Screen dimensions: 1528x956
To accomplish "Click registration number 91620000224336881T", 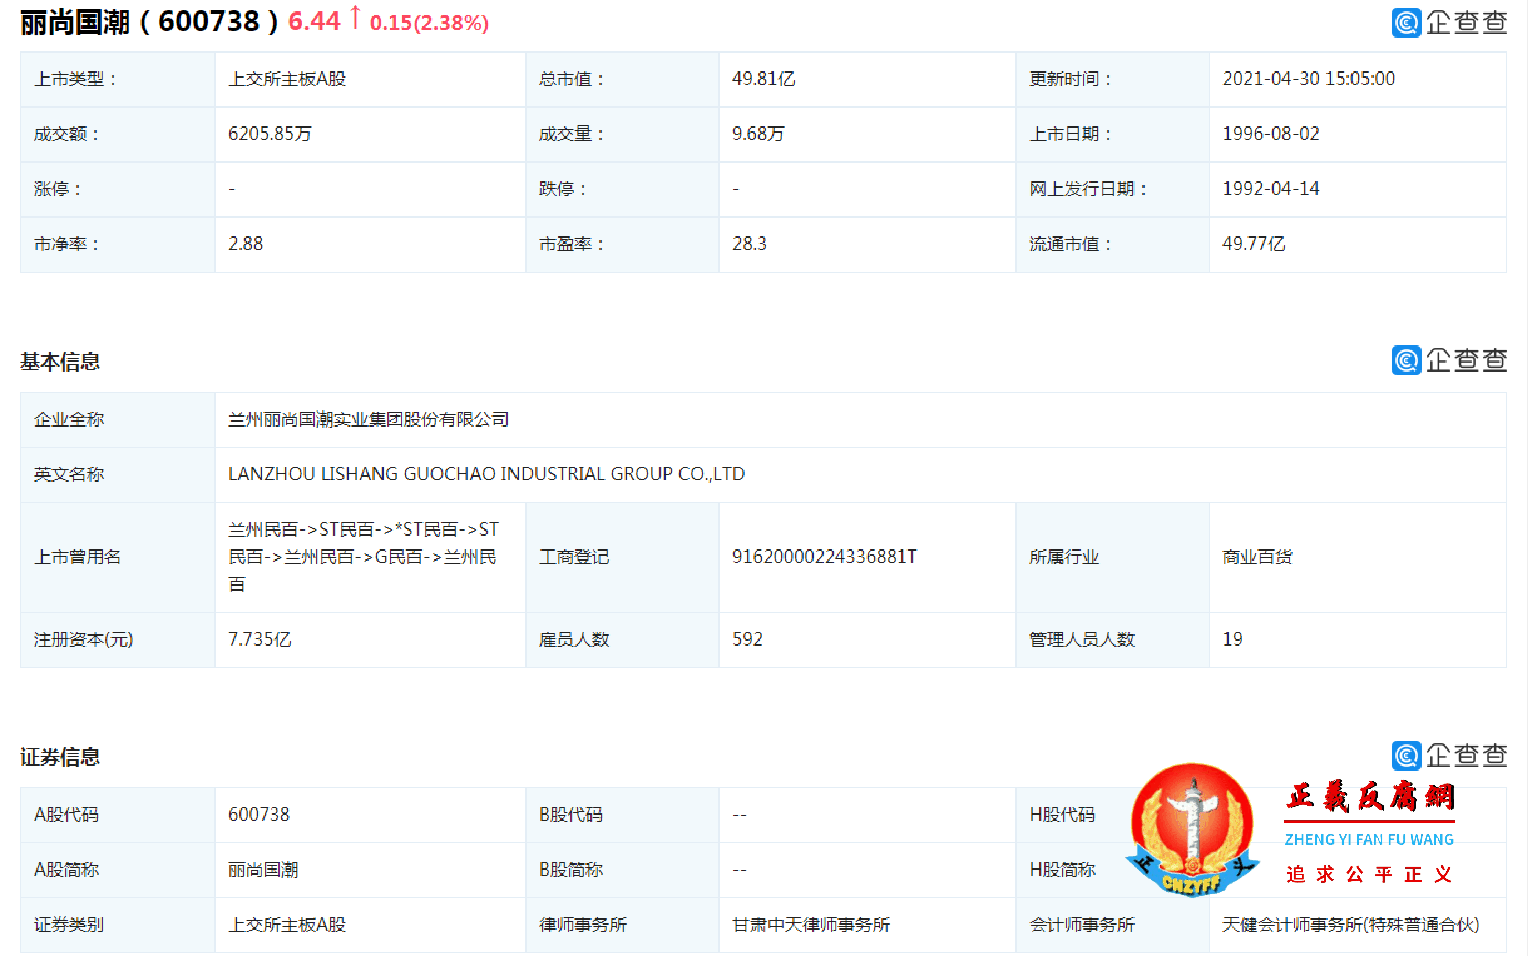I will [828, 557].
